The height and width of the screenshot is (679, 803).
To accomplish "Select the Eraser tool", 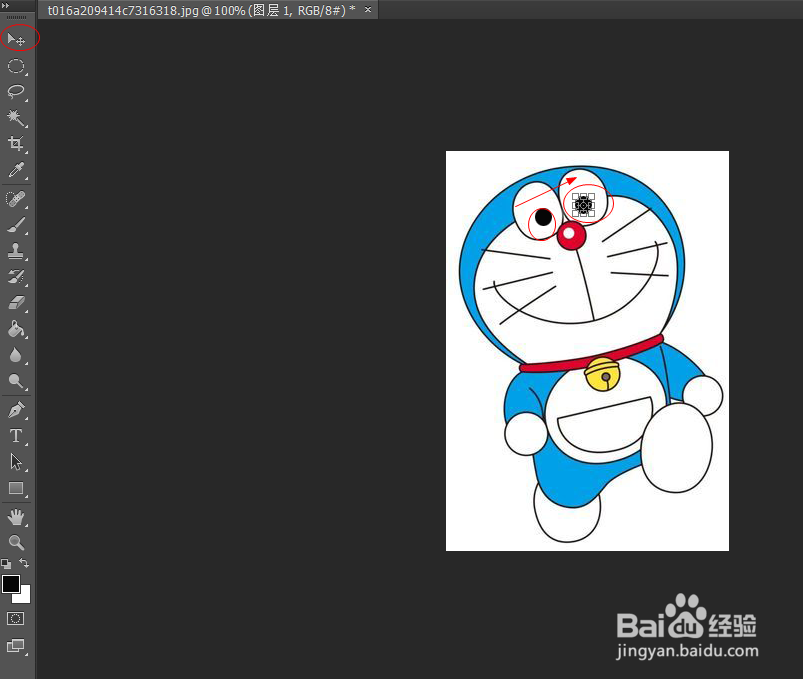I will coord(16,303).
